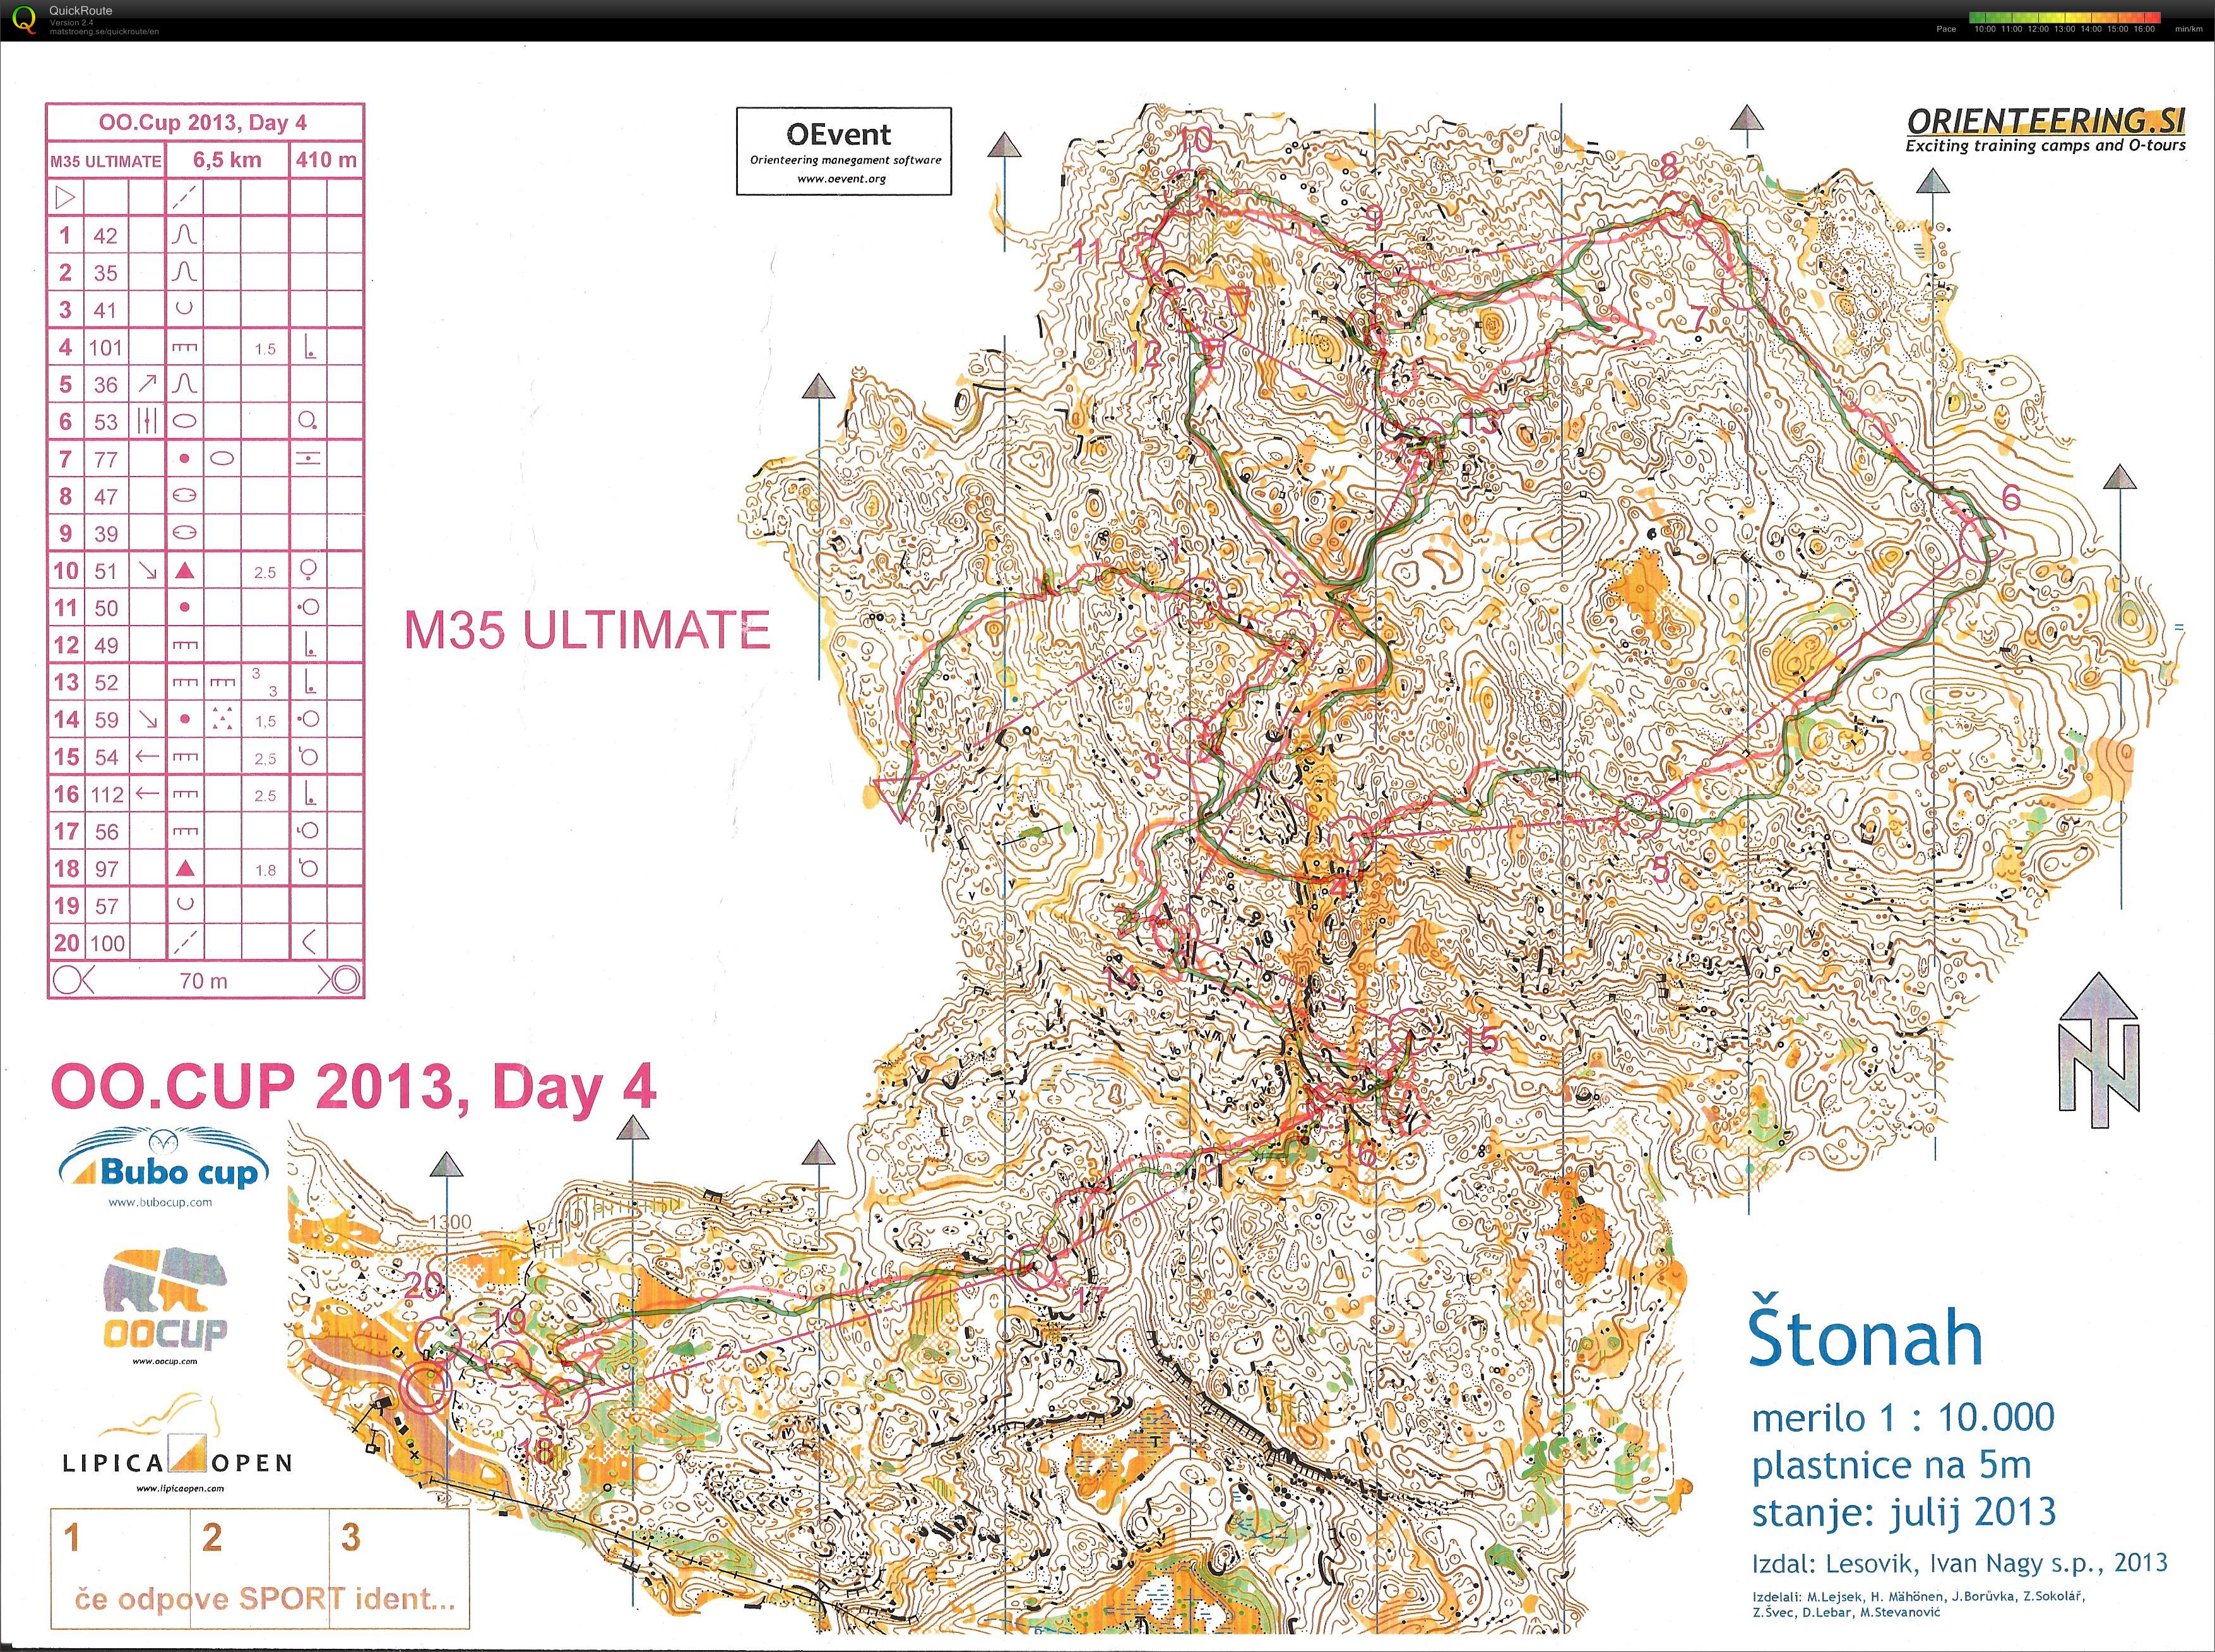Click control number 20 near the finish
This screenshot has height=1652, width=2215.
pos(424,1285)
